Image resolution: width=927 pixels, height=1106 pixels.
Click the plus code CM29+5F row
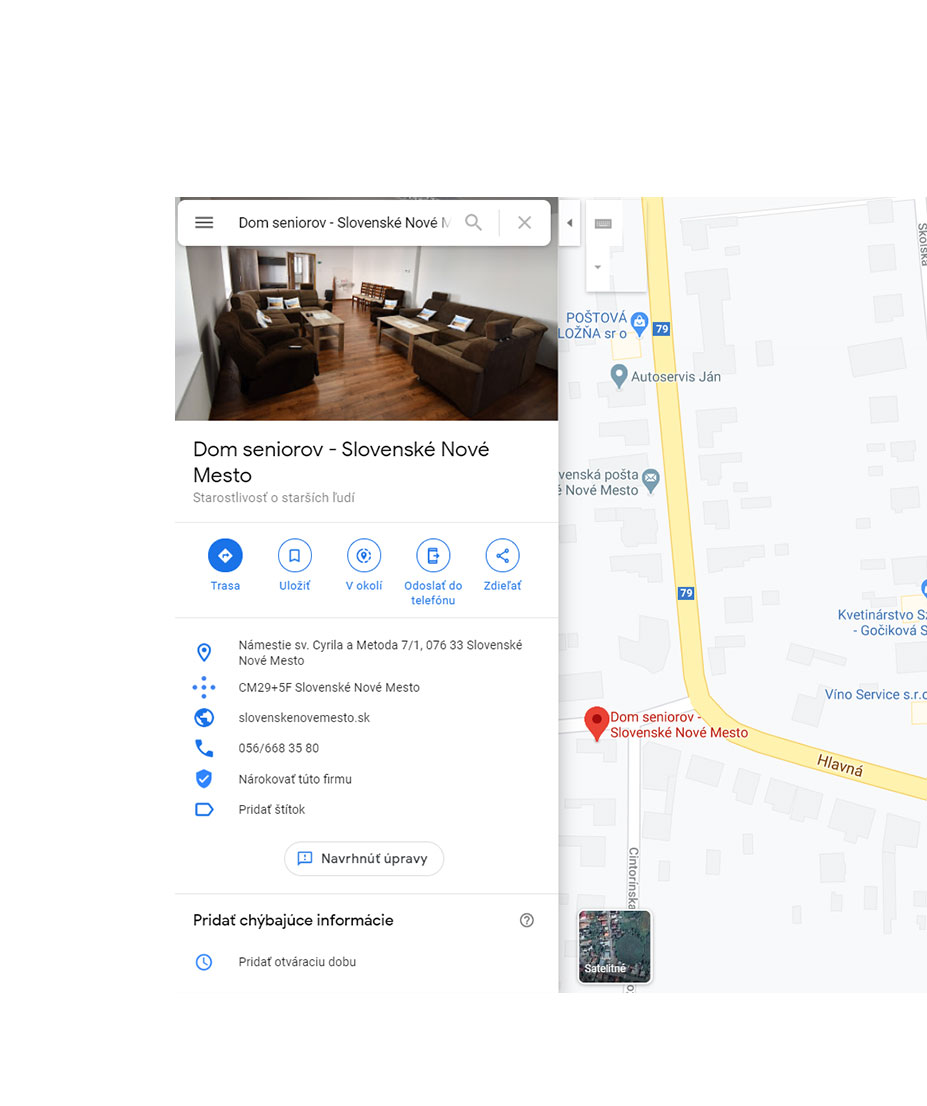point(366,687)
